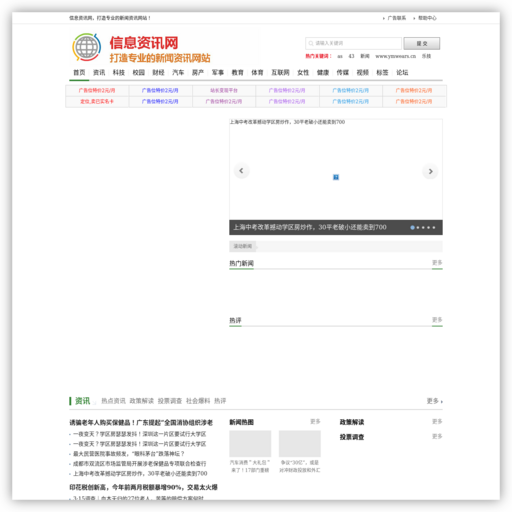Viewport: 512px width, 512px height.
Task: Open thumbnail above 争议 30亿 caption
Action: (x=300, y=444)
